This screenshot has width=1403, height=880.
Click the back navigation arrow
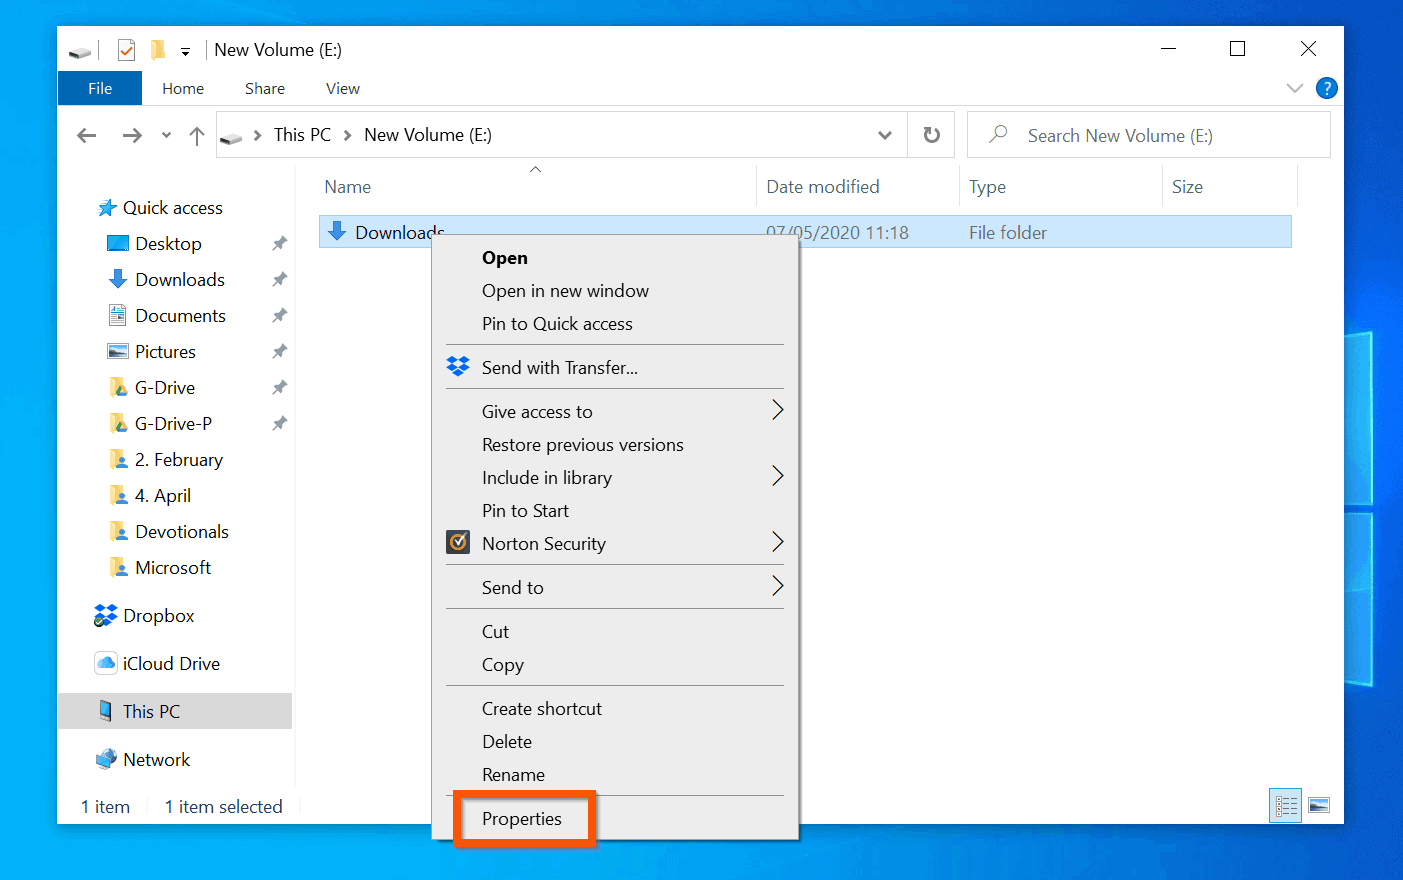point(86,134)
